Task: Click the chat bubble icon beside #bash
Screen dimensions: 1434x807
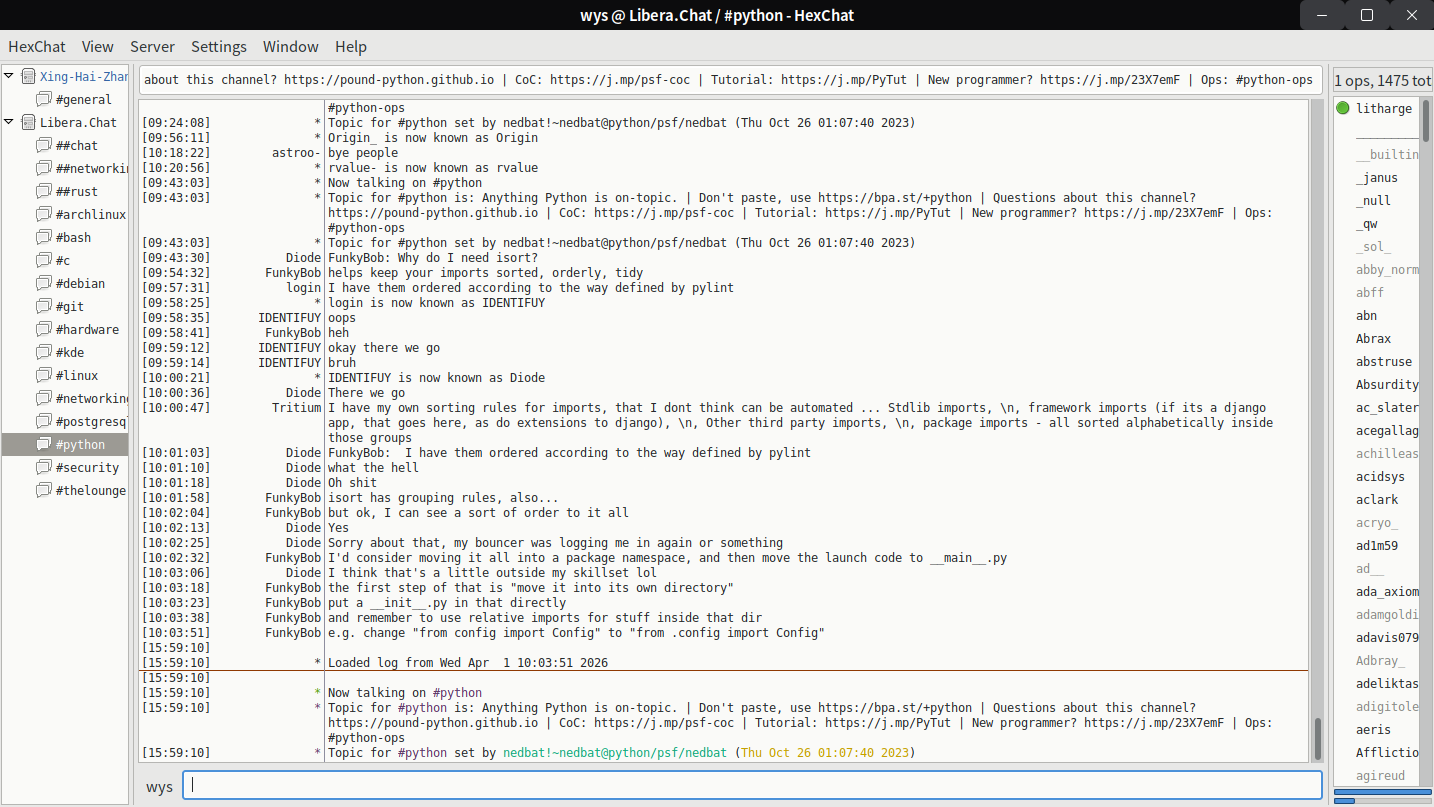Action: point(43,238)
